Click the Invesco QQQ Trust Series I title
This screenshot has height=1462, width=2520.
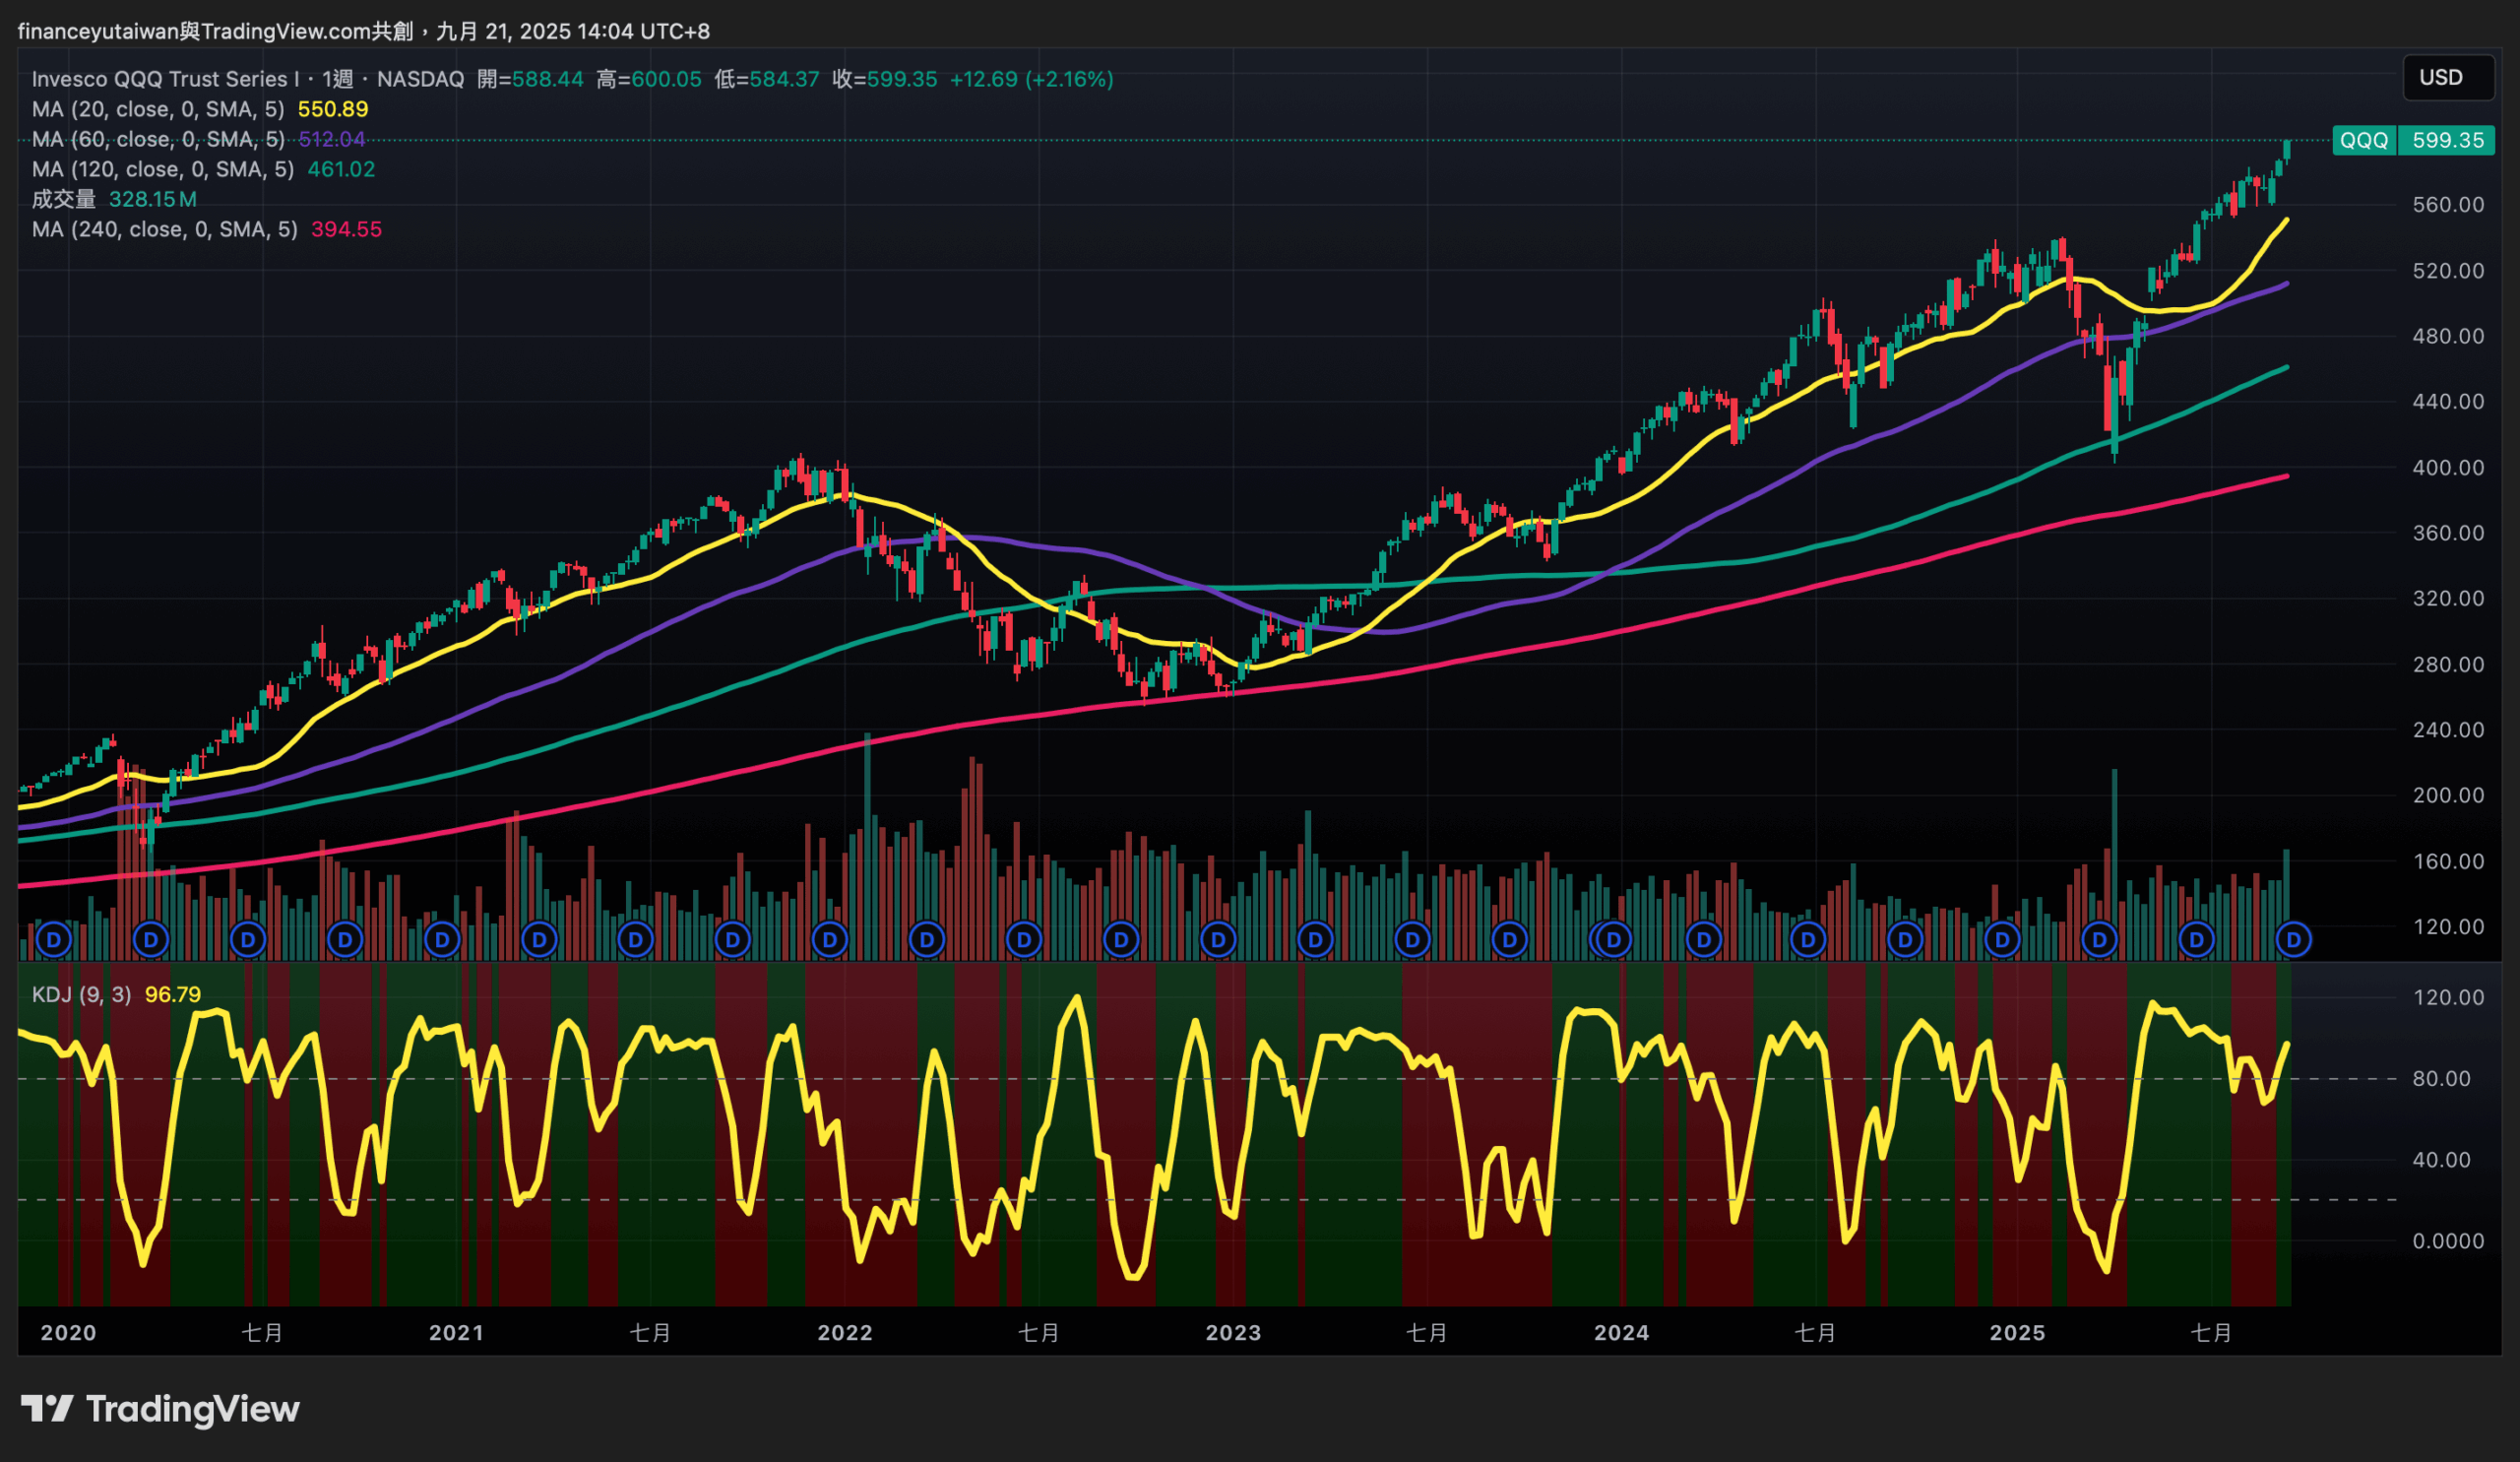point(165,79)
